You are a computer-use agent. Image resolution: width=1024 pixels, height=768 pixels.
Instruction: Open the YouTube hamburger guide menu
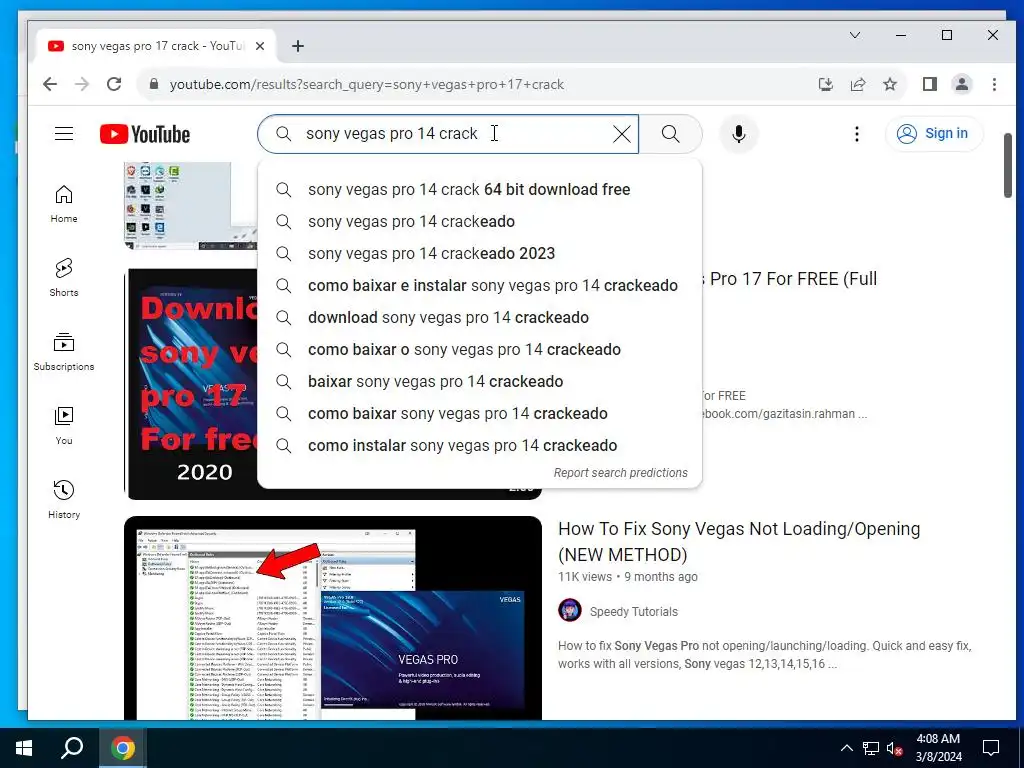(63, 134)
